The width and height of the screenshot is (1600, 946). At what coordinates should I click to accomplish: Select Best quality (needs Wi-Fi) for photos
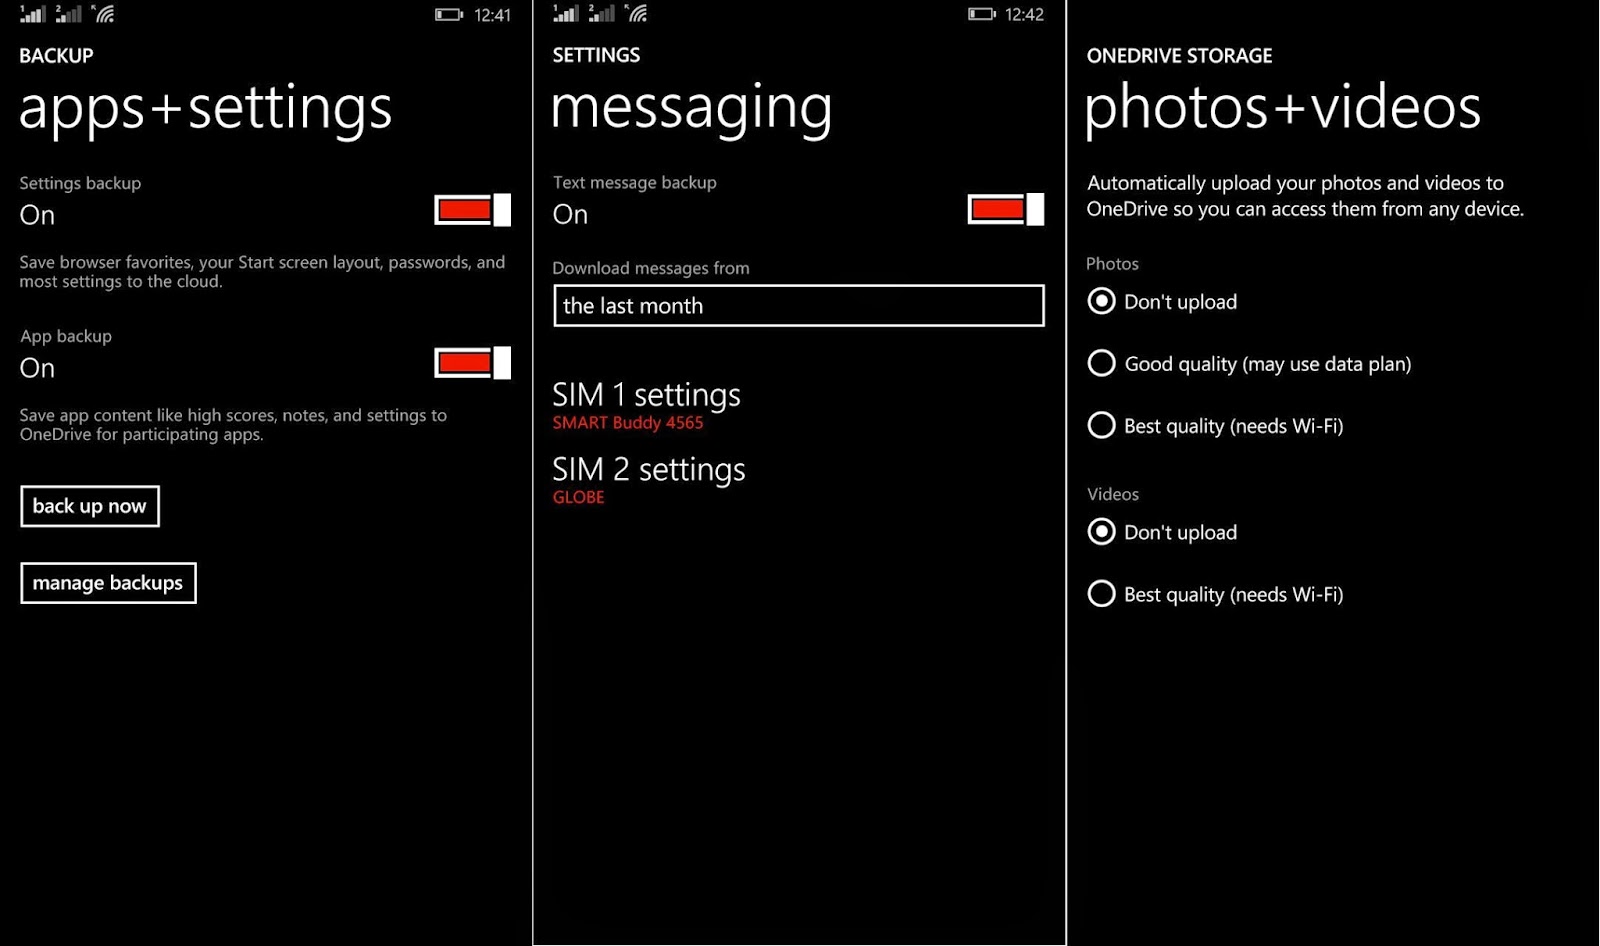point(1215,425)
